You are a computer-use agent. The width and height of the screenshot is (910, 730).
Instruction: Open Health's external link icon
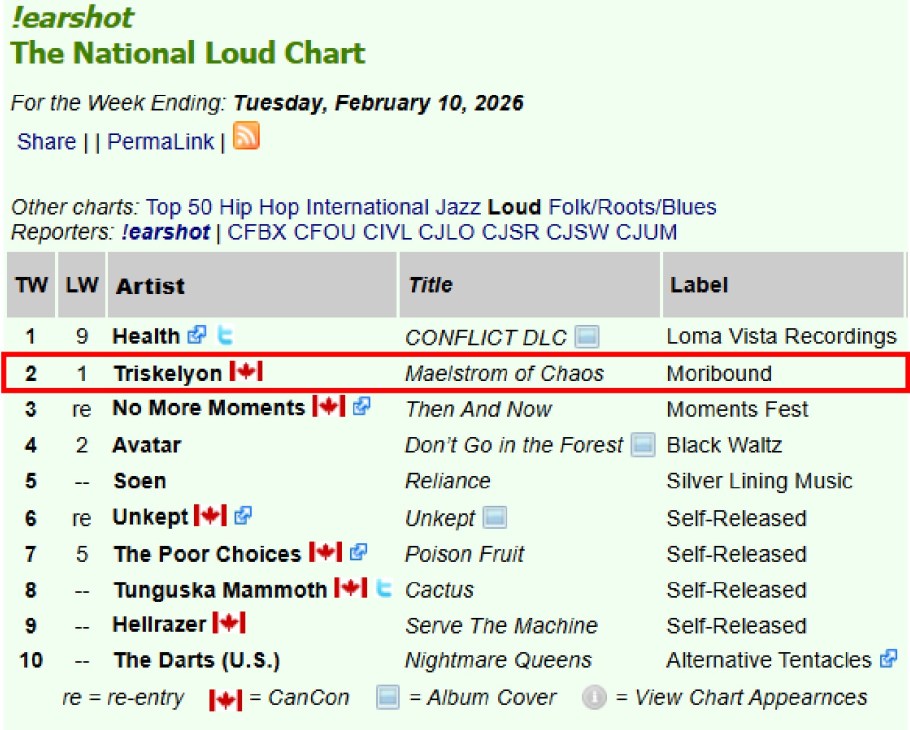(198, 336)
